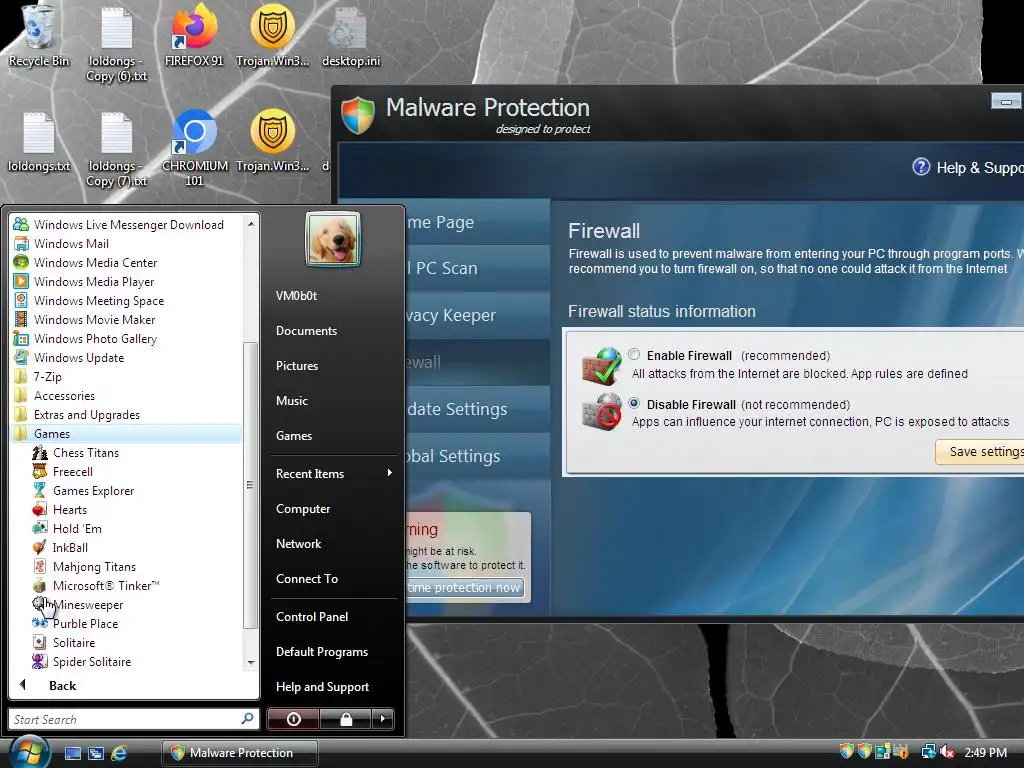
Task: Collapse the Games folder in start menu
Action: [x=52, y=434]
